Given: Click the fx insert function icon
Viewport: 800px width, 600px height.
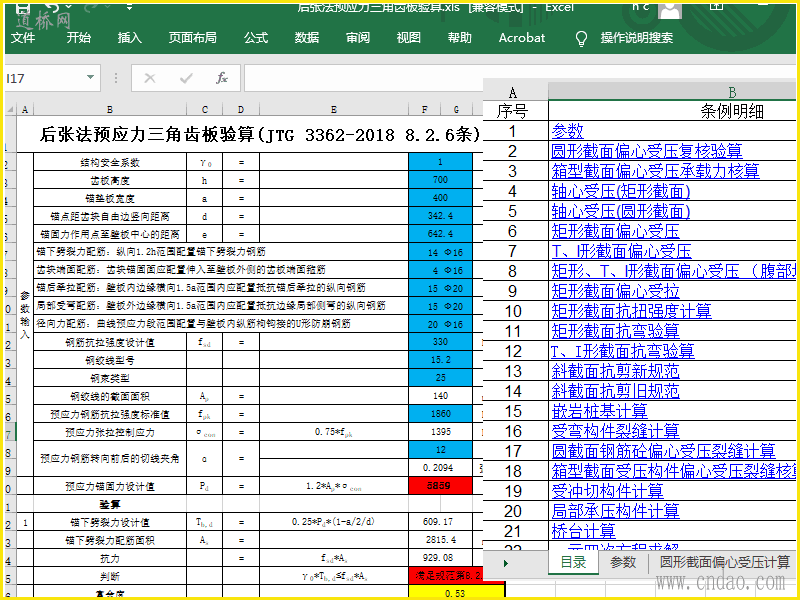Looking at the screenshot, I should pyautogui.click(x=222, y=78).
